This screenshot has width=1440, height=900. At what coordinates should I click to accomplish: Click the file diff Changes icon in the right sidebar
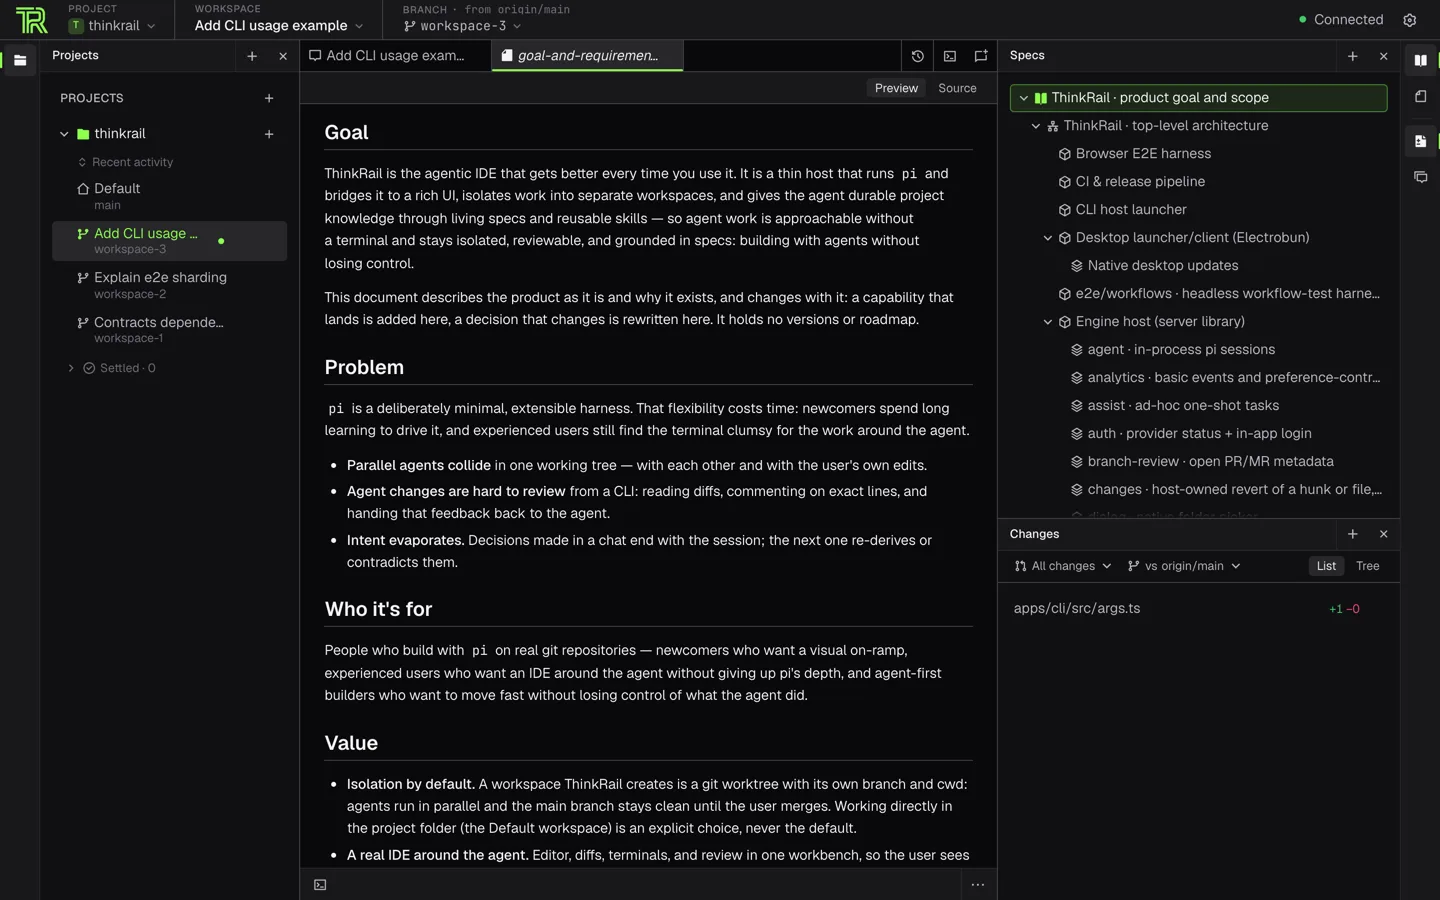tap(1420, 141)
